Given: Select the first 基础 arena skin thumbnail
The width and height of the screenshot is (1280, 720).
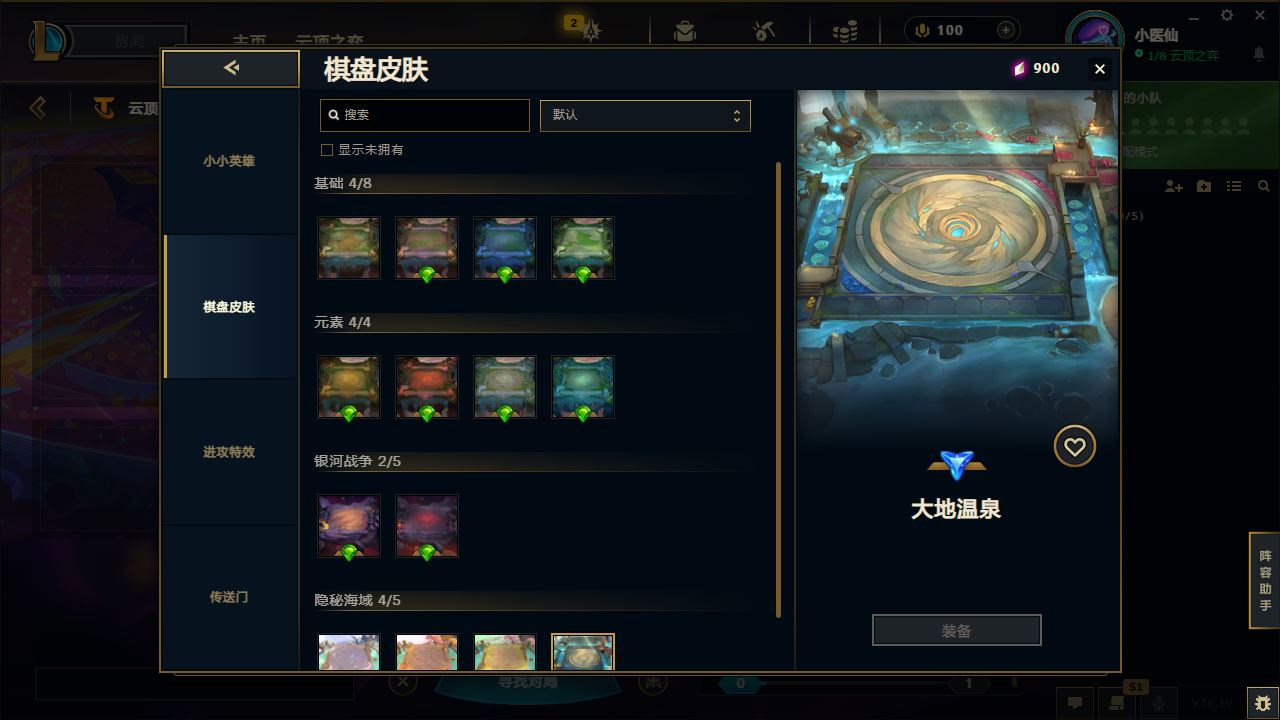Looking at the screenshot, I should [x=349, y=248].
